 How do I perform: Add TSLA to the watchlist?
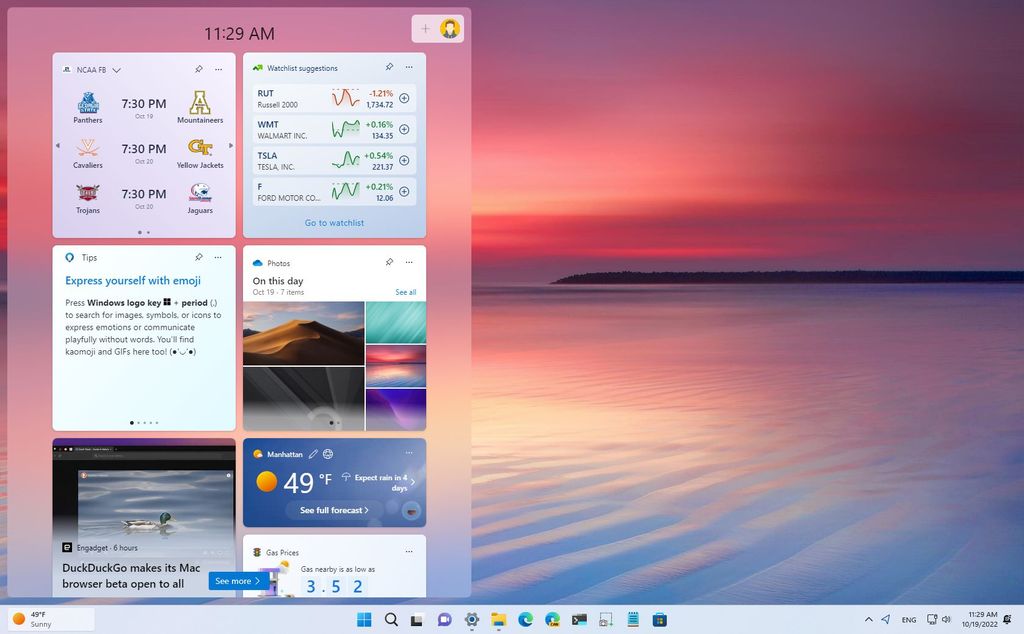coord(404,160)
